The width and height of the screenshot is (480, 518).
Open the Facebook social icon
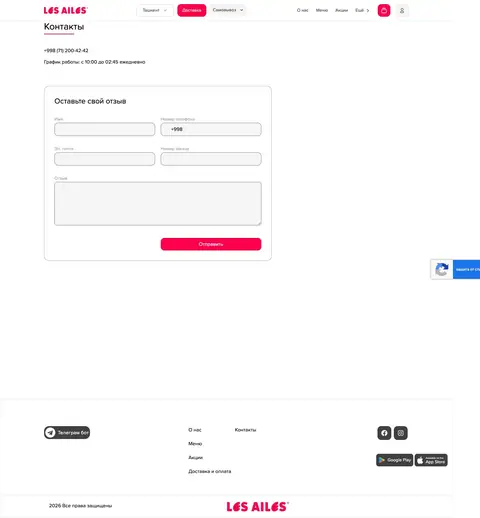pos(384,433)
